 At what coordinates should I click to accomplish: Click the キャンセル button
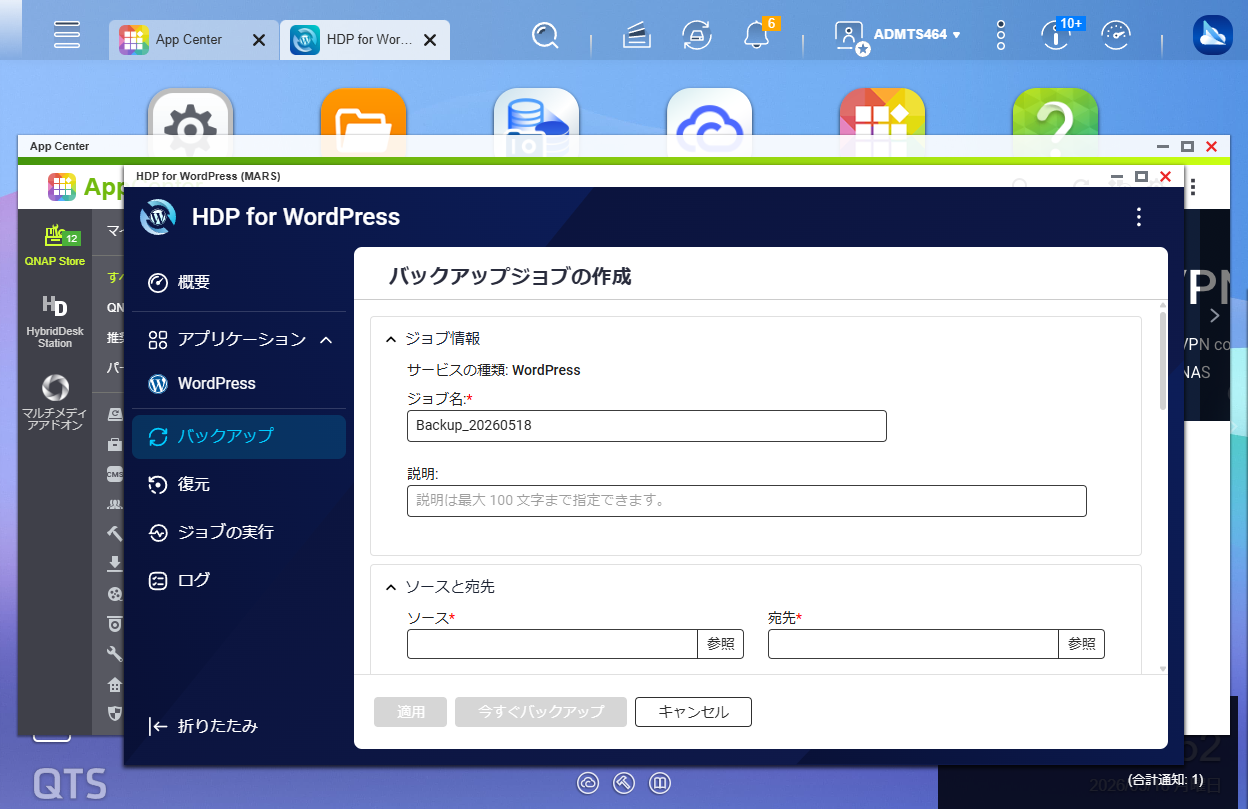[x=693, y=712]
